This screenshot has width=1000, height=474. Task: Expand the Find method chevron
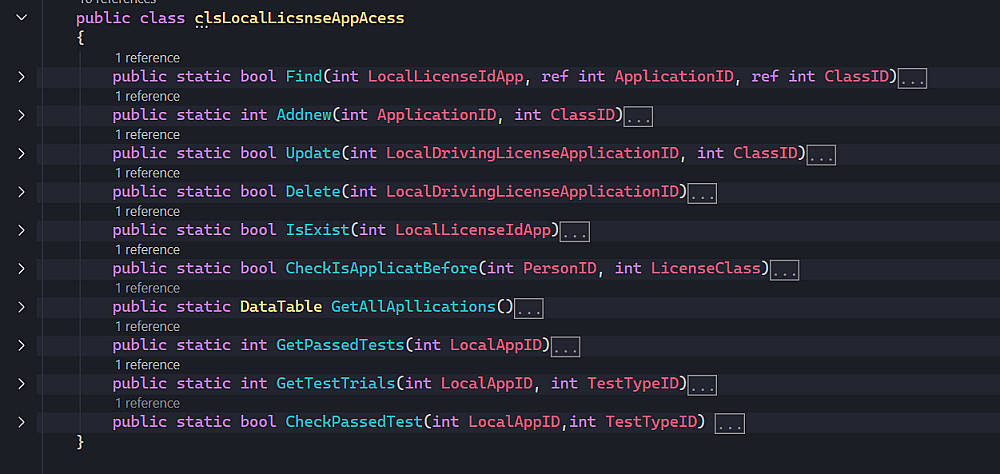[x=21, y=77]
